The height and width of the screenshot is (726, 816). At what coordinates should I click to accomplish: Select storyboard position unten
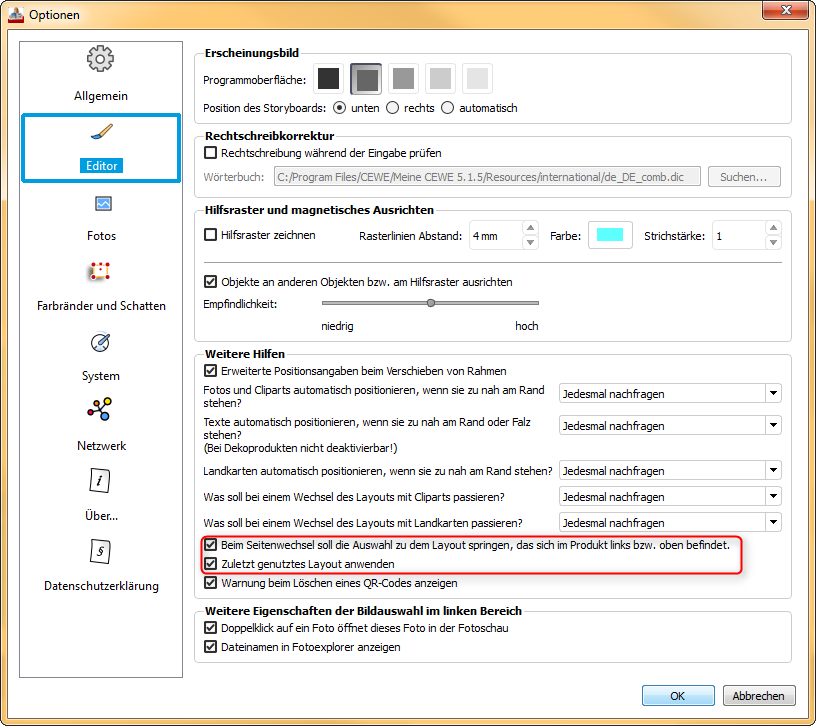tap(339, 108)
